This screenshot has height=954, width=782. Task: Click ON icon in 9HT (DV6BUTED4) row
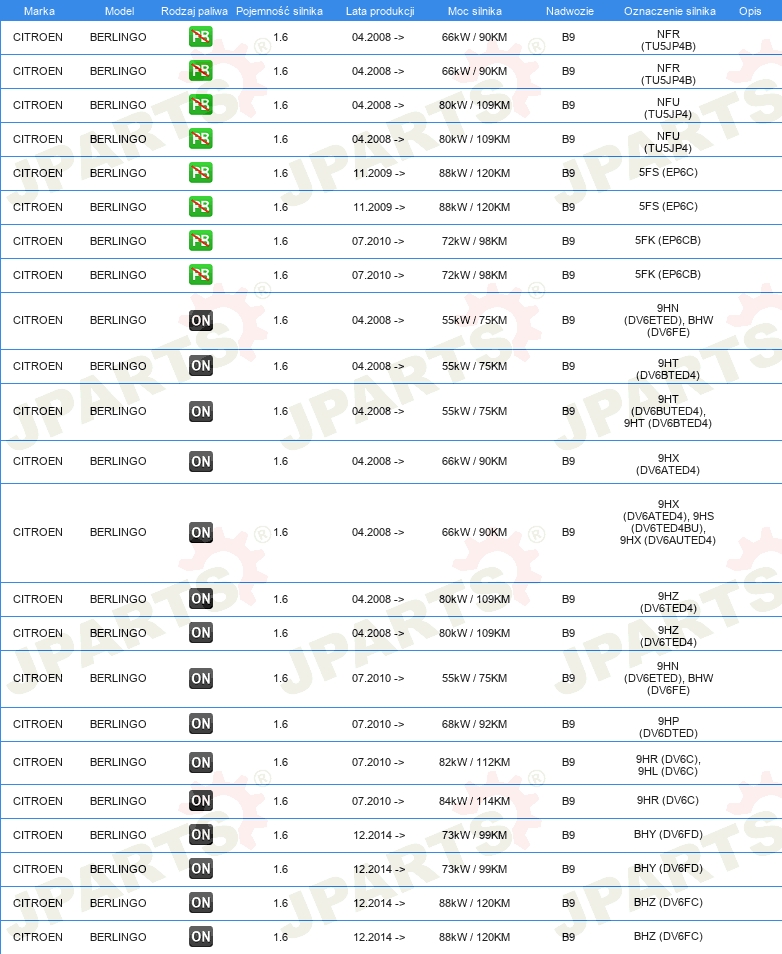click(201, 411)
